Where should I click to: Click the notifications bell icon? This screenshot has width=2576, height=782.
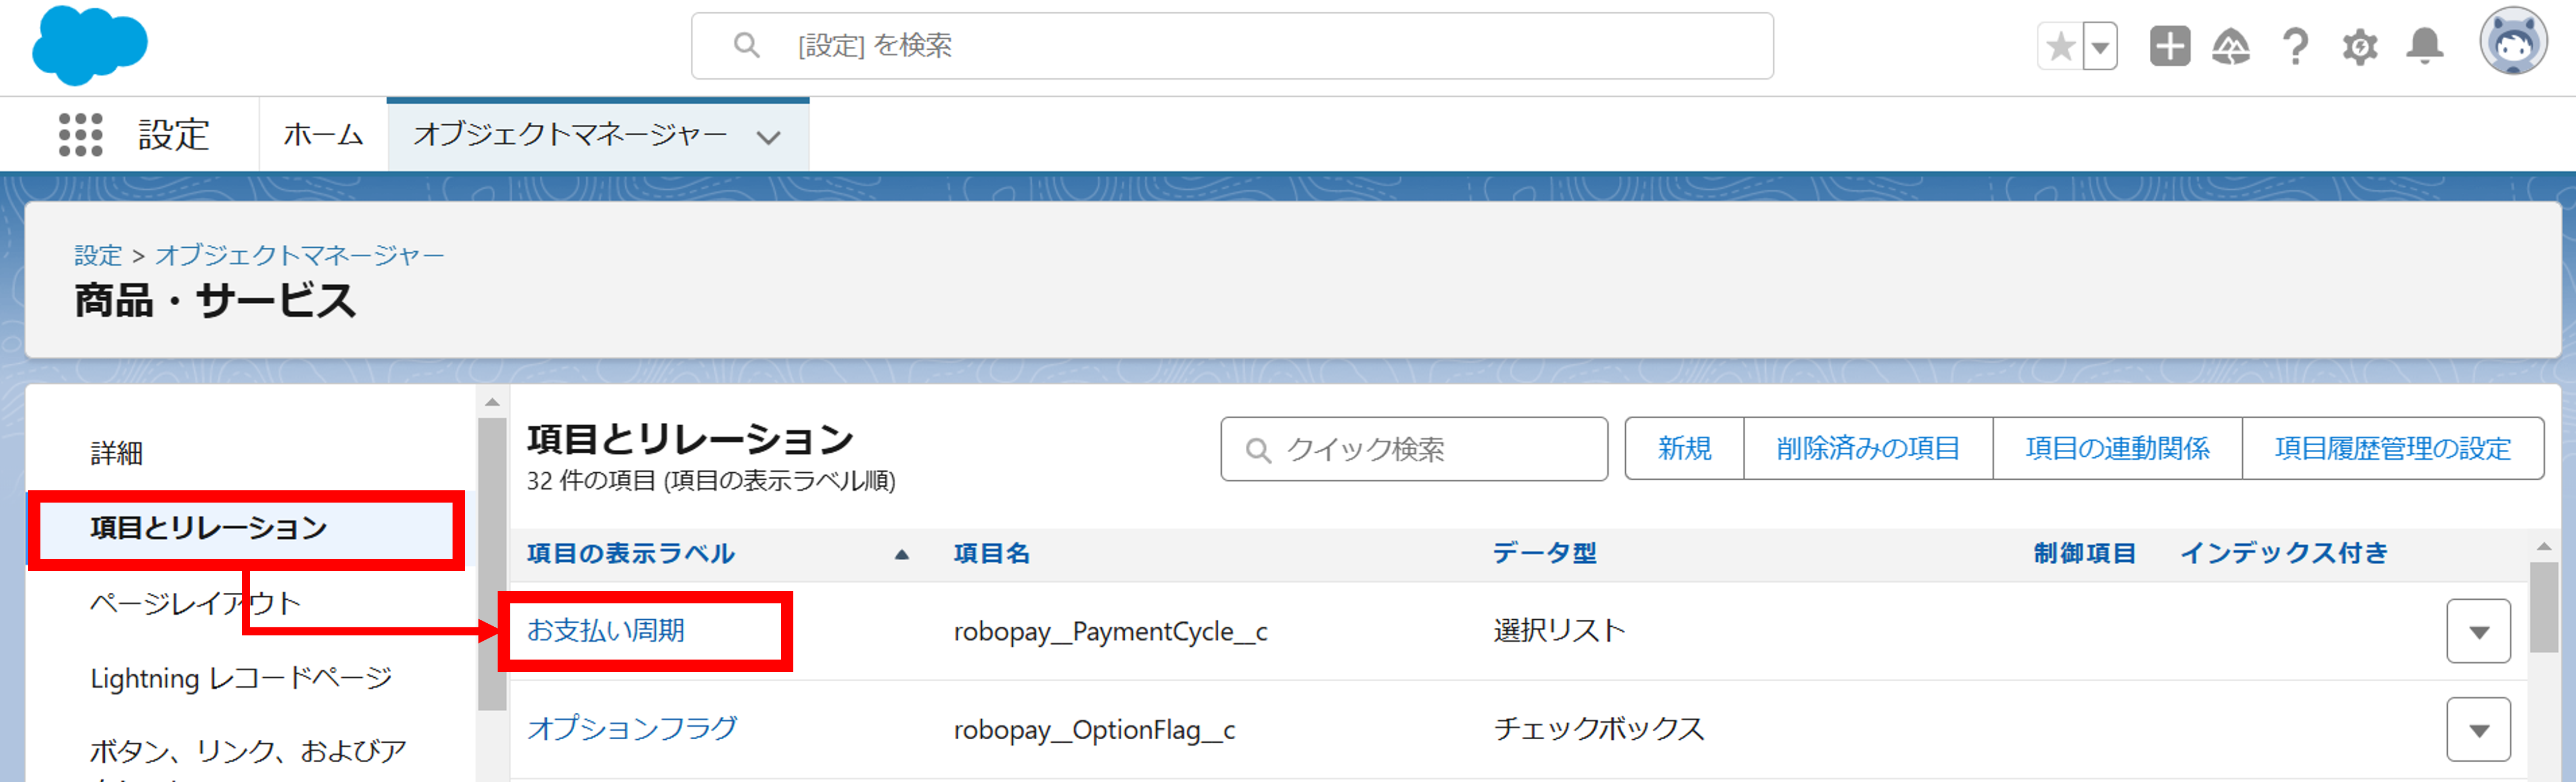coord(2423,46)
